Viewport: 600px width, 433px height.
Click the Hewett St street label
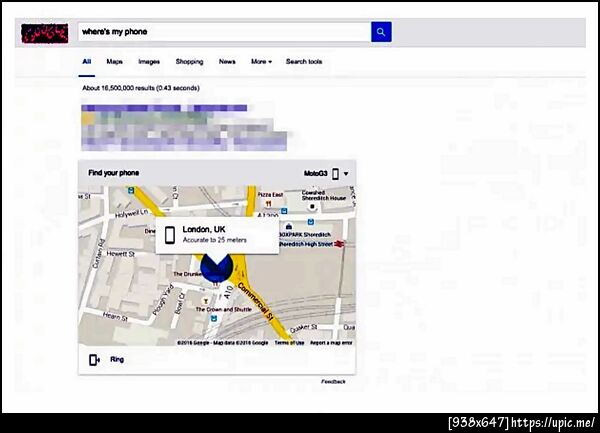(x=121, y=254)
